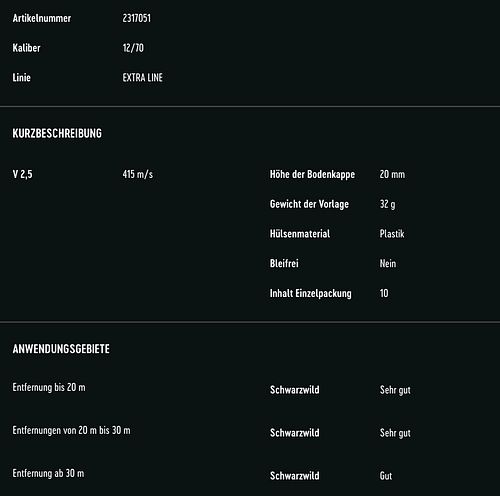Click the Höhe der Bodenkappe label
The height and width of the screenshot is (496, 500).
coord(312,174)
